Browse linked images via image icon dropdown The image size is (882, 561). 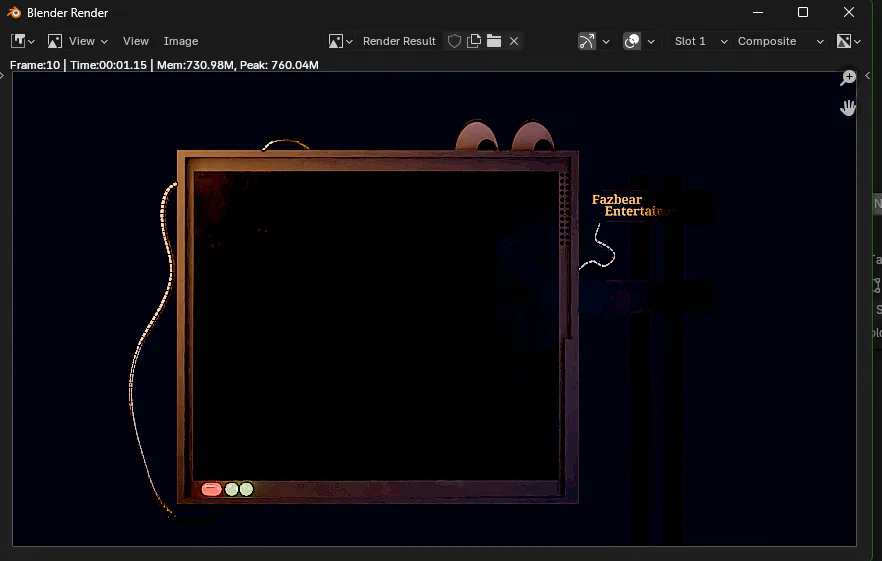click(340, 41)
